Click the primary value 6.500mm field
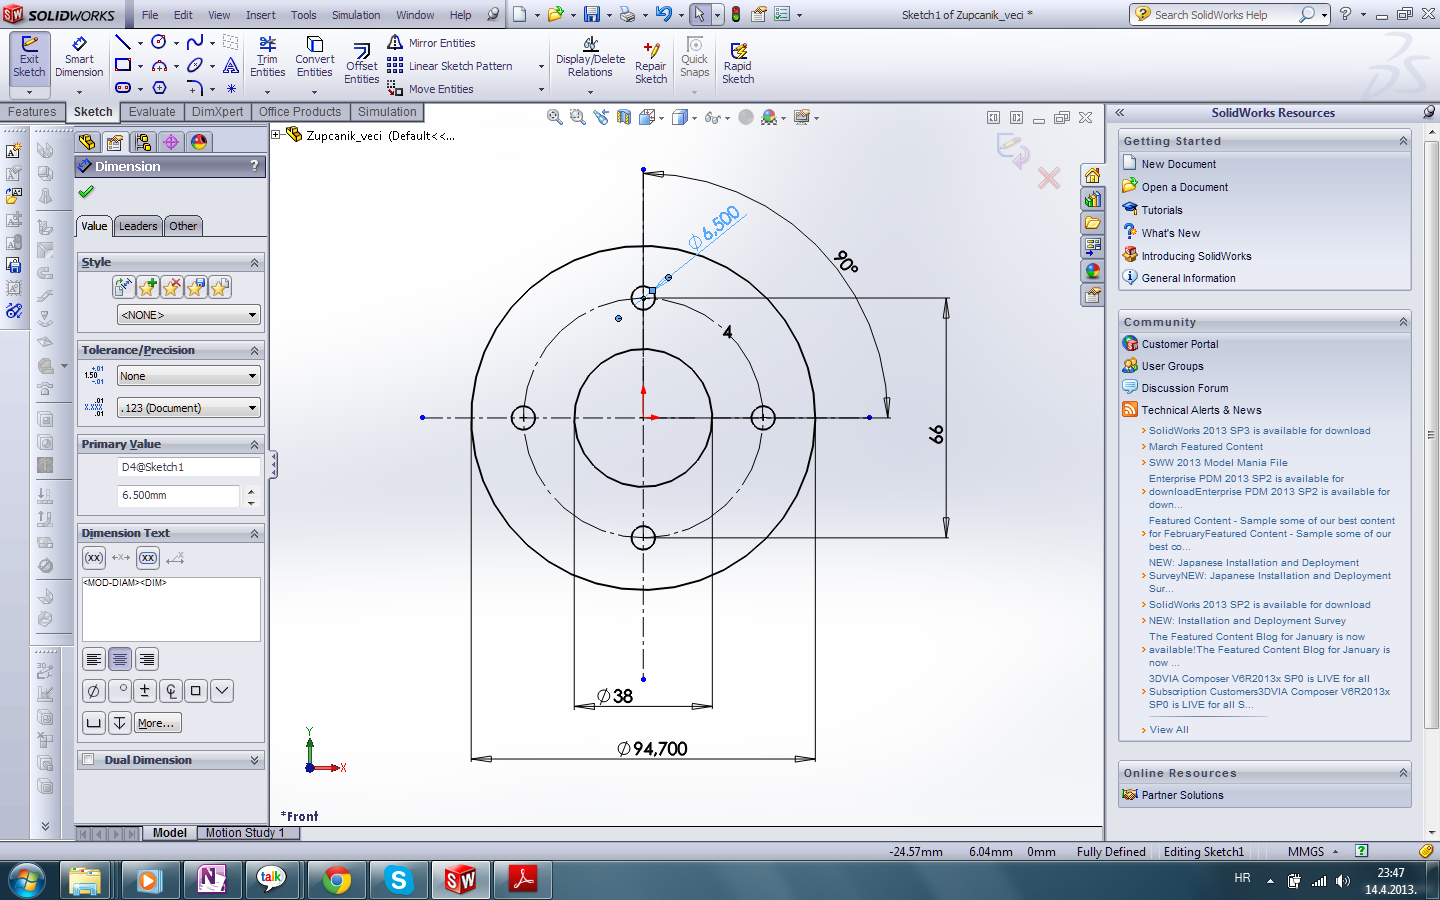The height and width of the screenshot is (900, 1440). point(178,495)
